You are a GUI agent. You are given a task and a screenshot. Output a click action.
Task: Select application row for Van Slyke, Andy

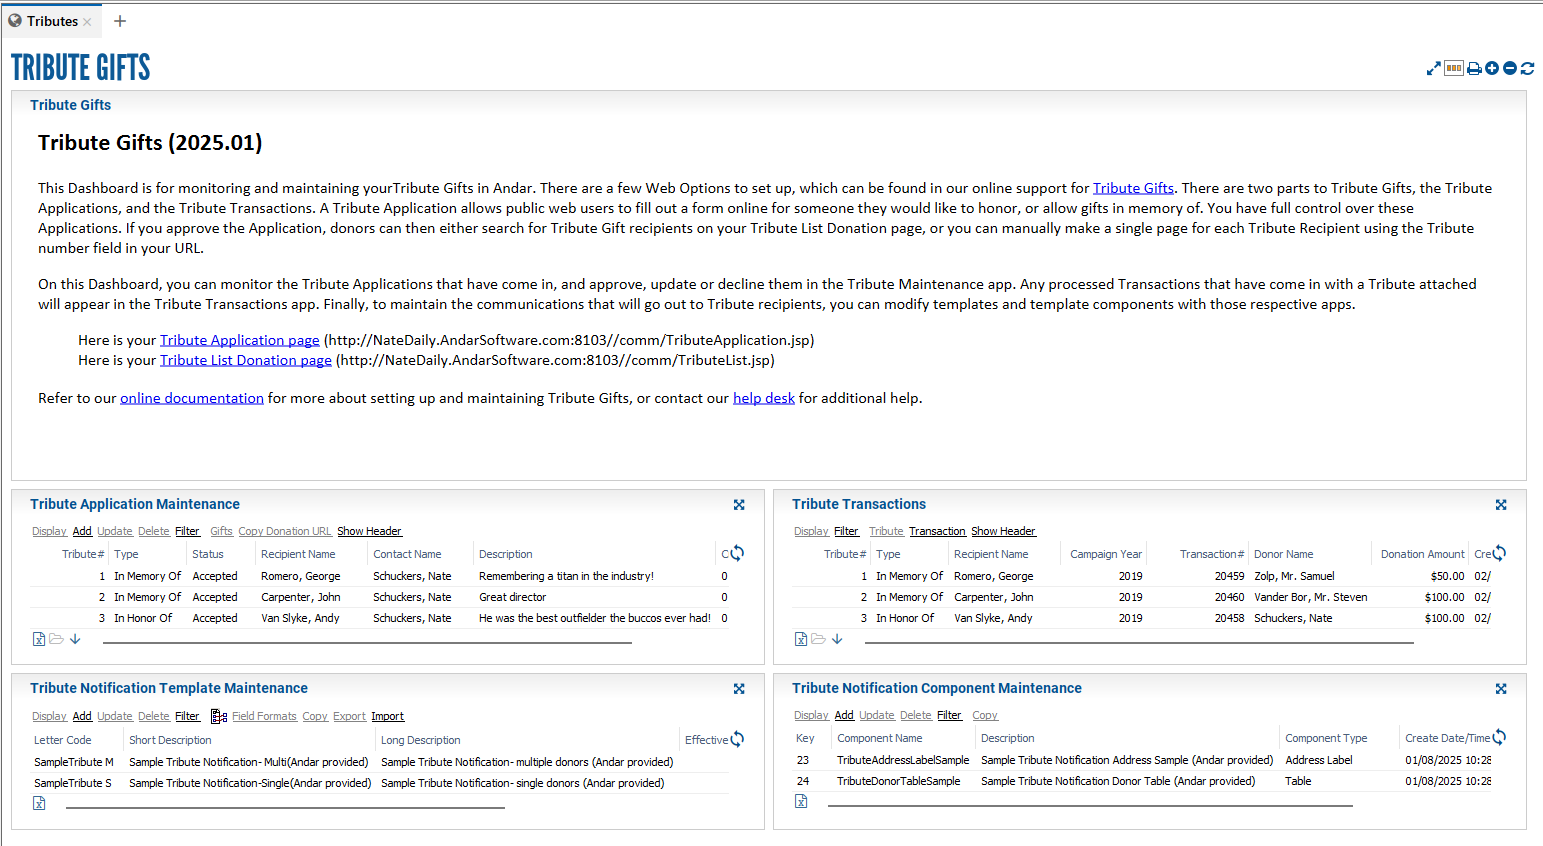(x=380, y=618)
